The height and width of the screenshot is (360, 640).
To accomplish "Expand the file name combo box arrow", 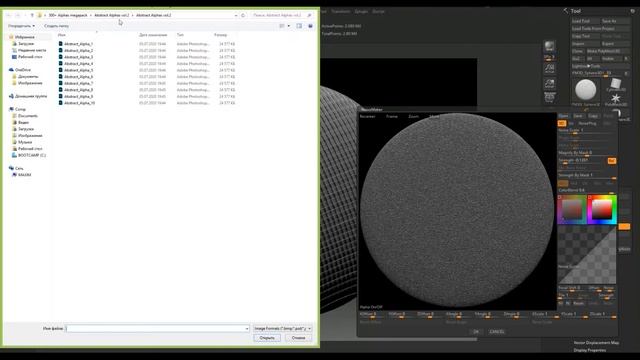I will click(247, 328).
